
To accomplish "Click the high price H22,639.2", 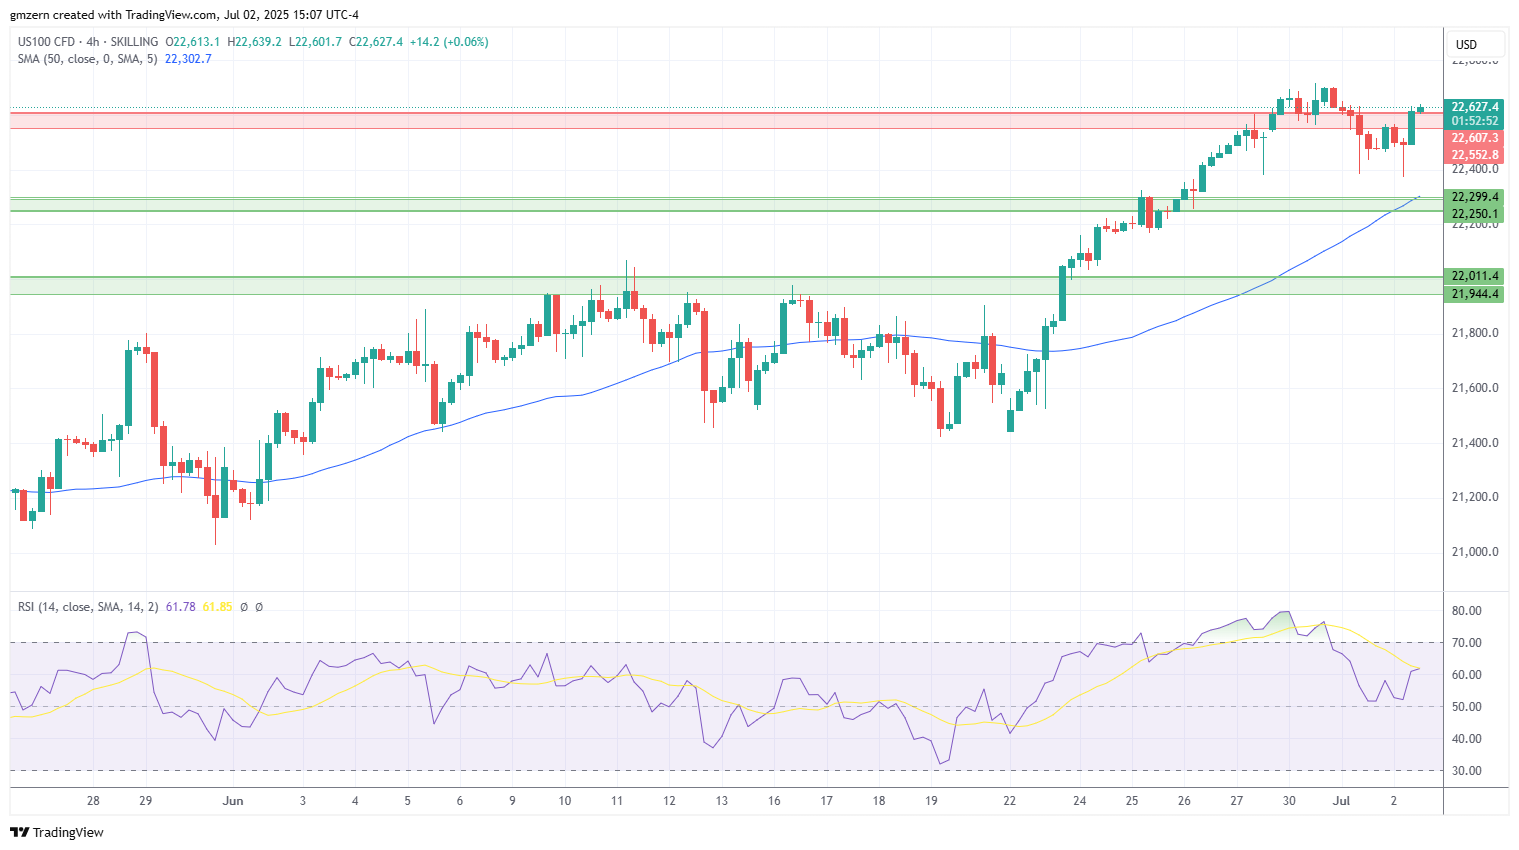I will click(255, 42).
